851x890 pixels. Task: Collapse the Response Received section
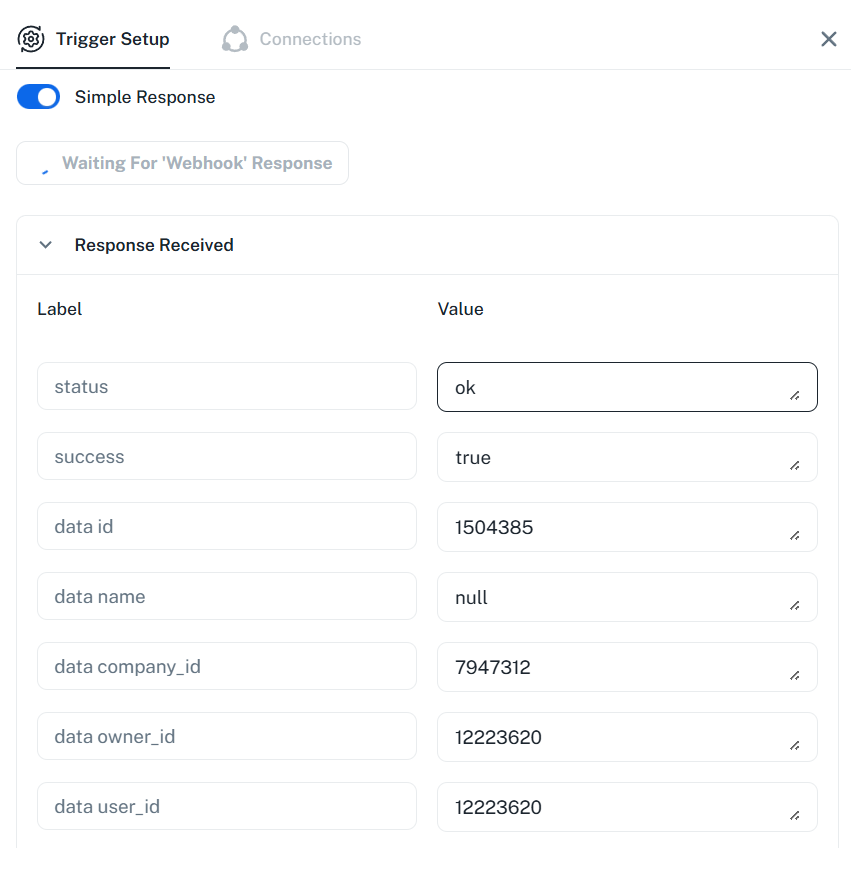(x=45, y=245)
